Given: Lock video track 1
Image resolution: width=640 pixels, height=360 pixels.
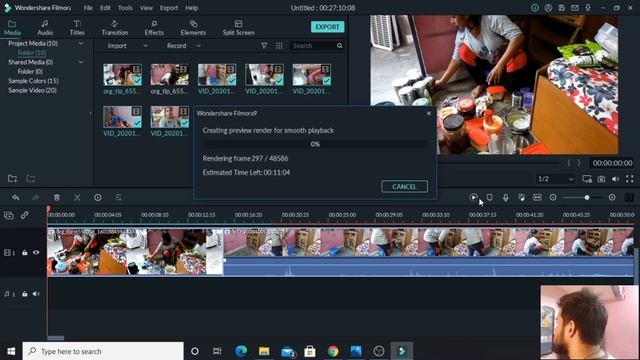Looking at the screenshot, I should [x=24, y=253].
